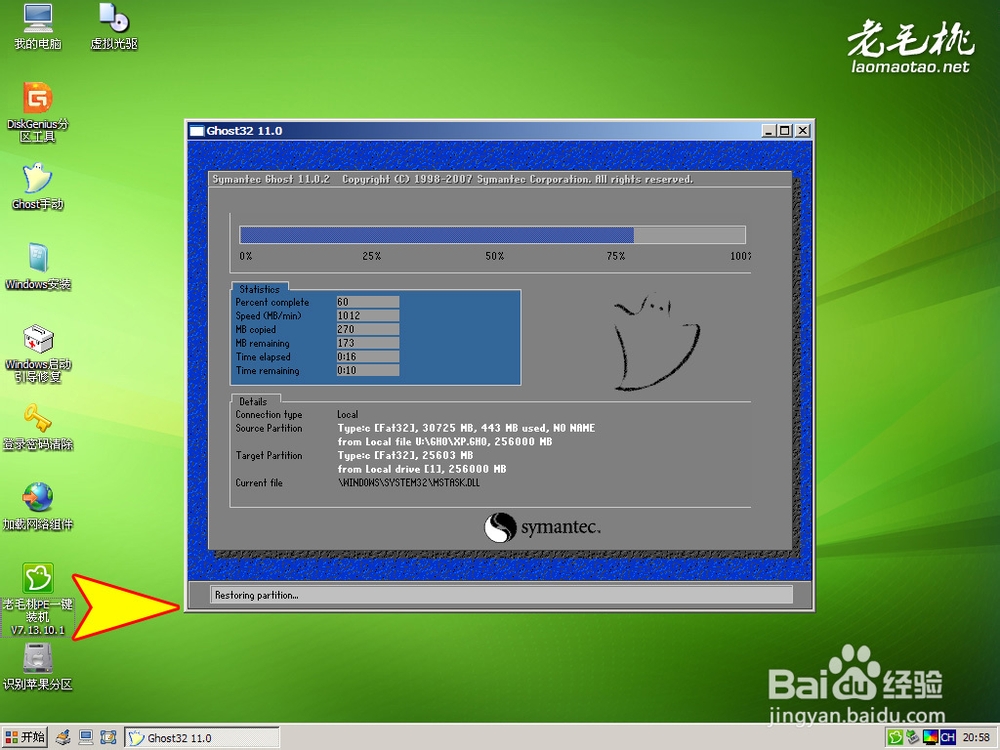Maximize the Ghost32 11.0 window
This screenshot has width=1000, height=750.
pos(785,131)
